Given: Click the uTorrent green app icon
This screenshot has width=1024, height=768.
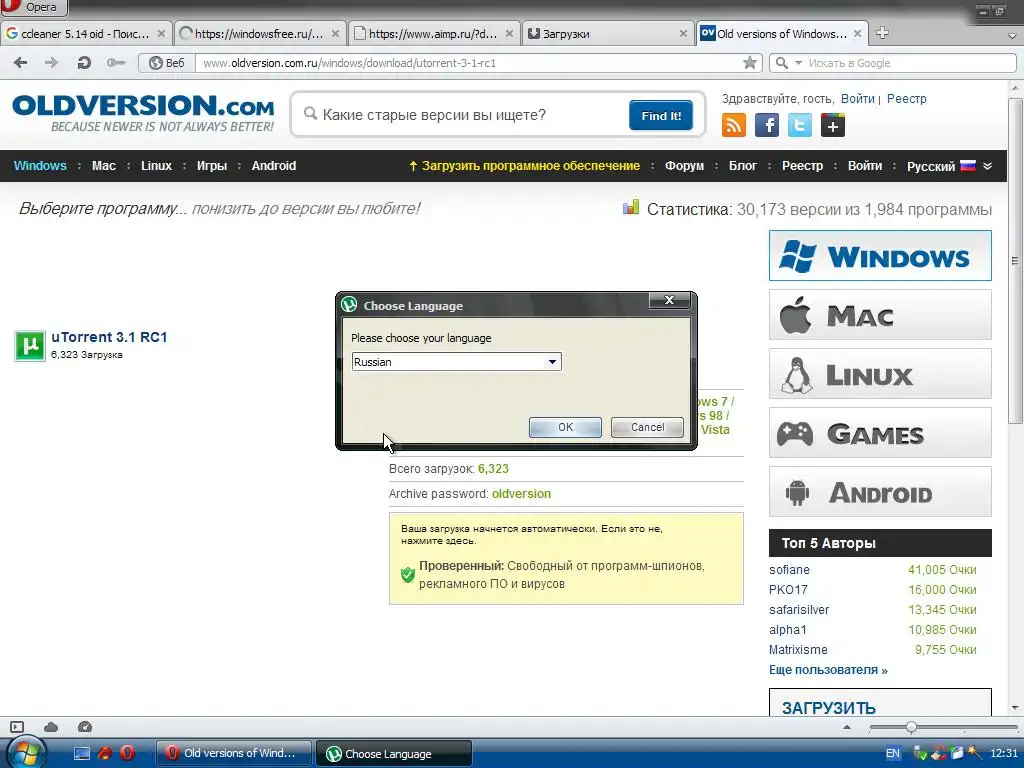Looking at the screenshot, I should coord(30,345).
